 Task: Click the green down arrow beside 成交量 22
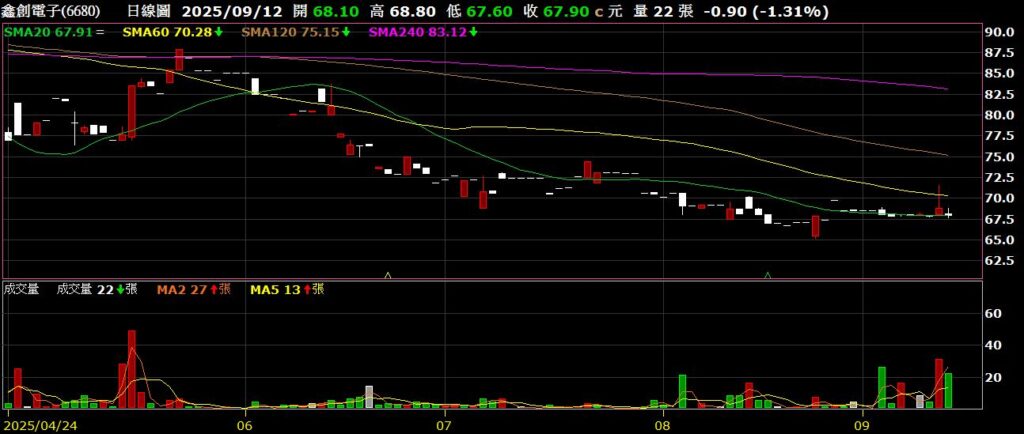pyautogui.click(x=120, y=290)
